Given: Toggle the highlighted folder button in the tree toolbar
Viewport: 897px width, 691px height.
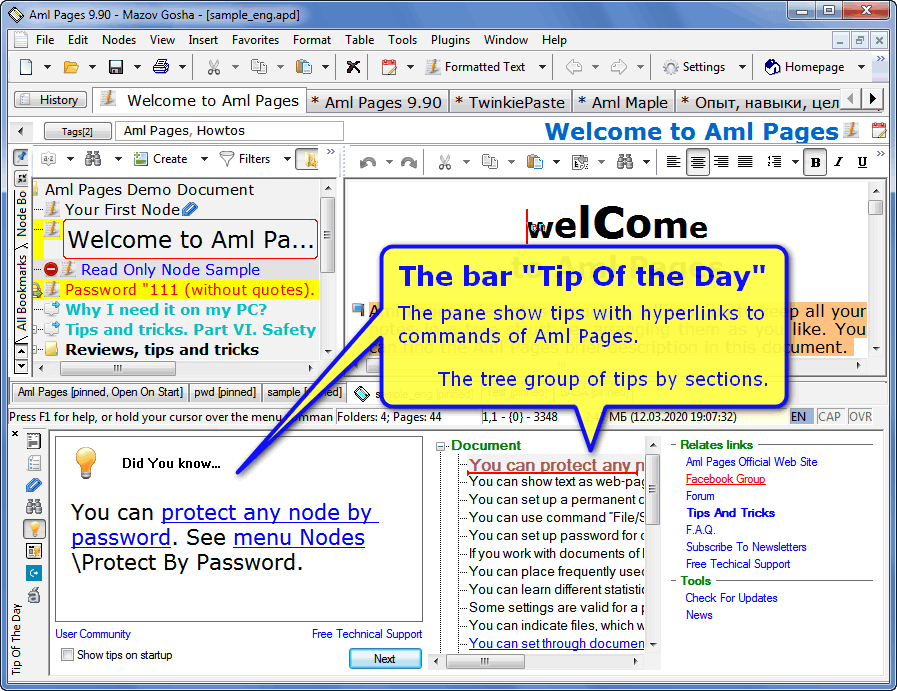Looking at the screenshot, I should 307,159.
